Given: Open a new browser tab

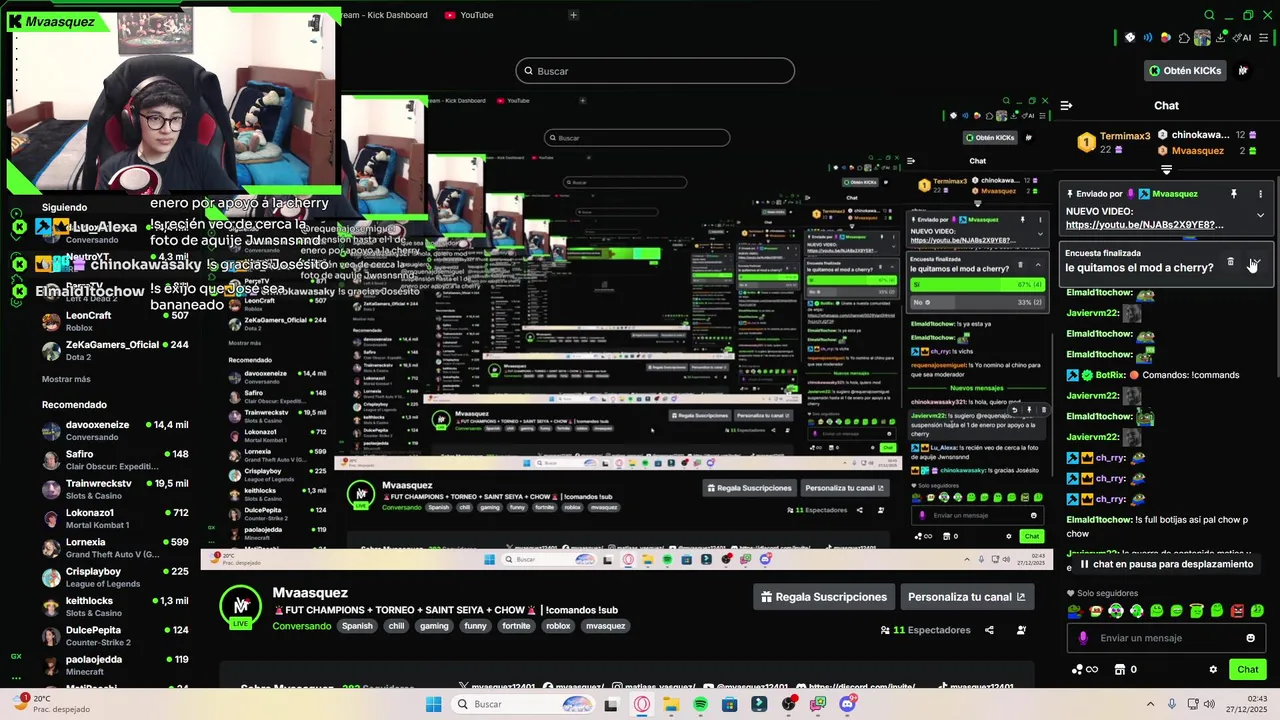Looking at the screenshot, I should pyautogui.click(x=573, y=15).
